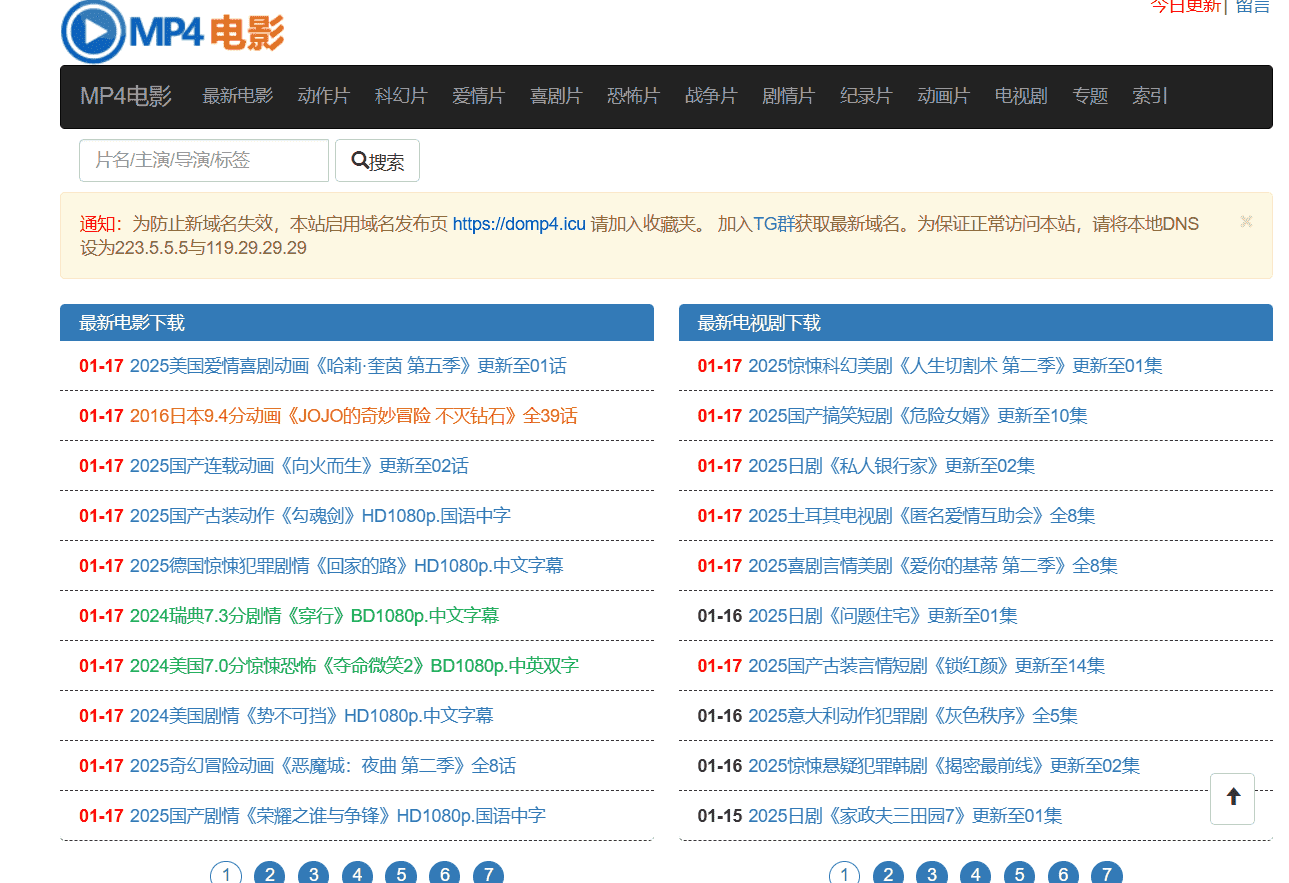Click the scroll-to-top arrow button
The height and width of the screenshot is (883, 1289).
point(1232,798)
